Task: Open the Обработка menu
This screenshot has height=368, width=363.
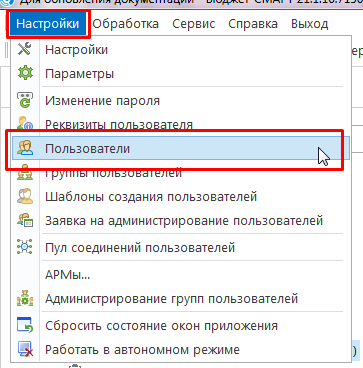Action: [125, 24]
